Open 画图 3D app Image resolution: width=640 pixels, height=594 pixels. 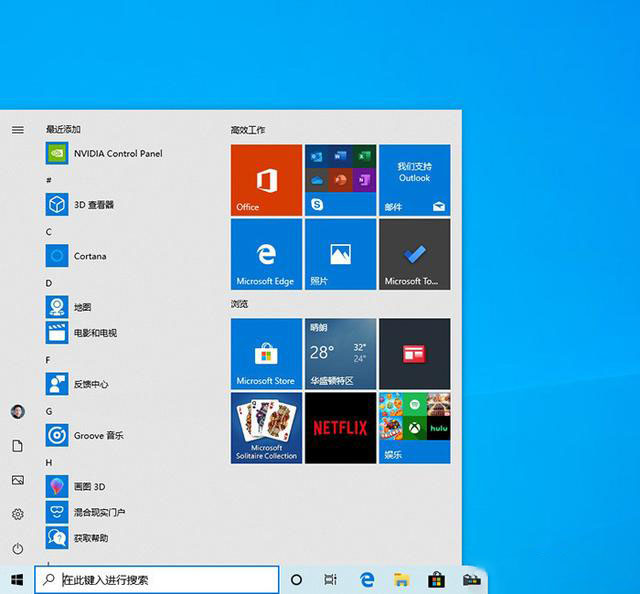76,487
